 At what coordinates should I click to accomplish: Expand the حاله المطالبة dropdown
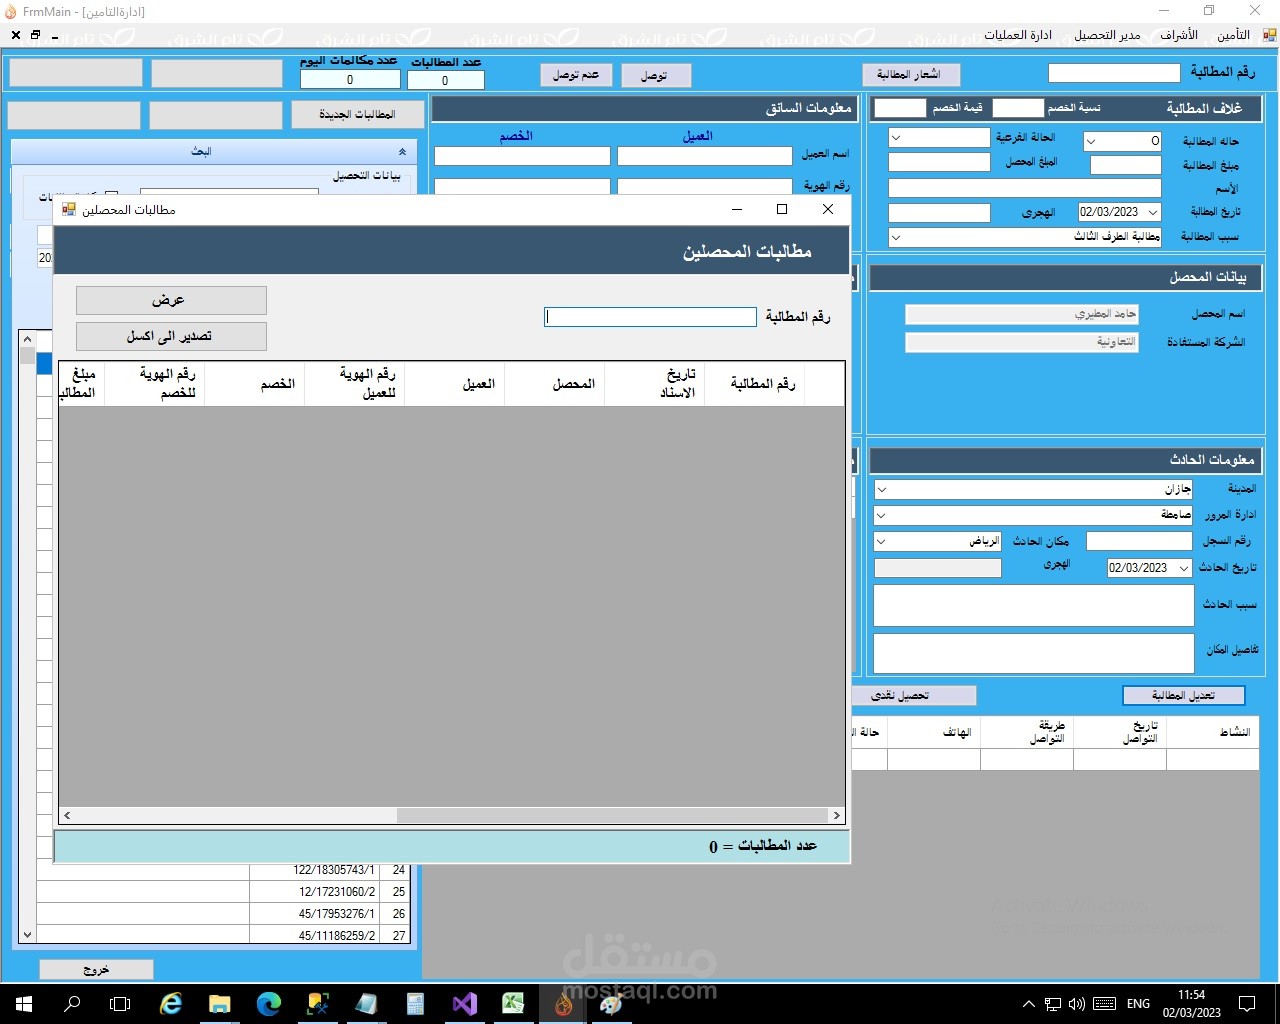pos(1091,141)
